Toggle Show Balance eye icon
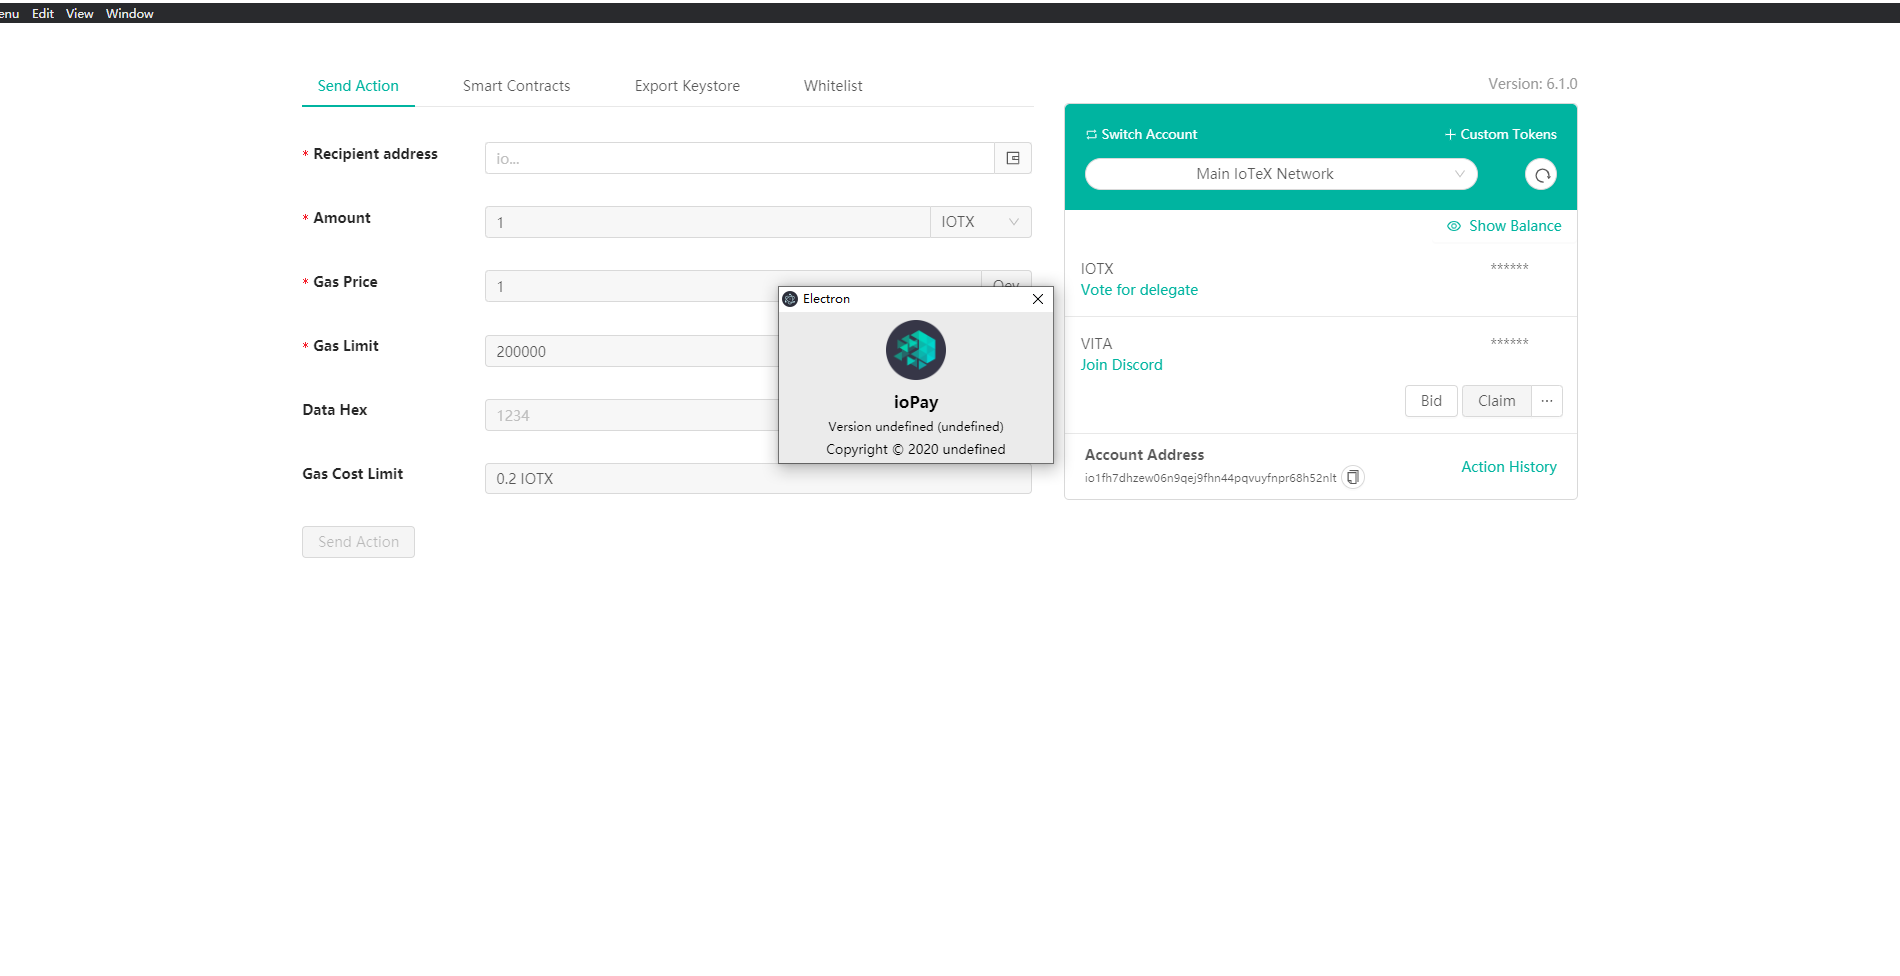 tap(1454, 226)
